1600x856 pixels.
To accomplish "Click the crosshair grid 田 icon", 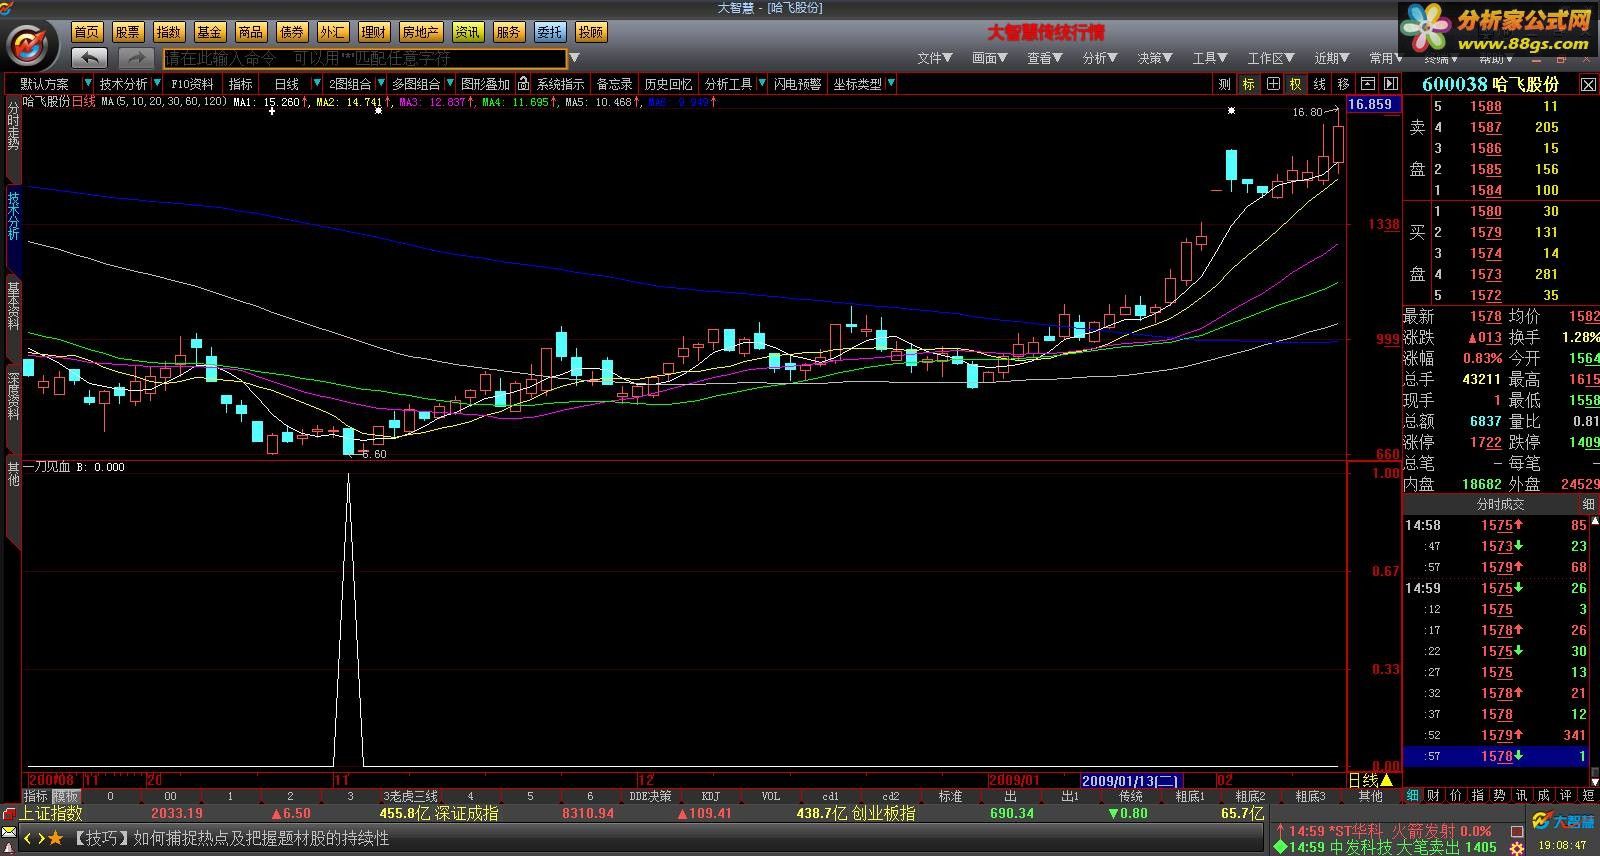I will (1273, 84).
